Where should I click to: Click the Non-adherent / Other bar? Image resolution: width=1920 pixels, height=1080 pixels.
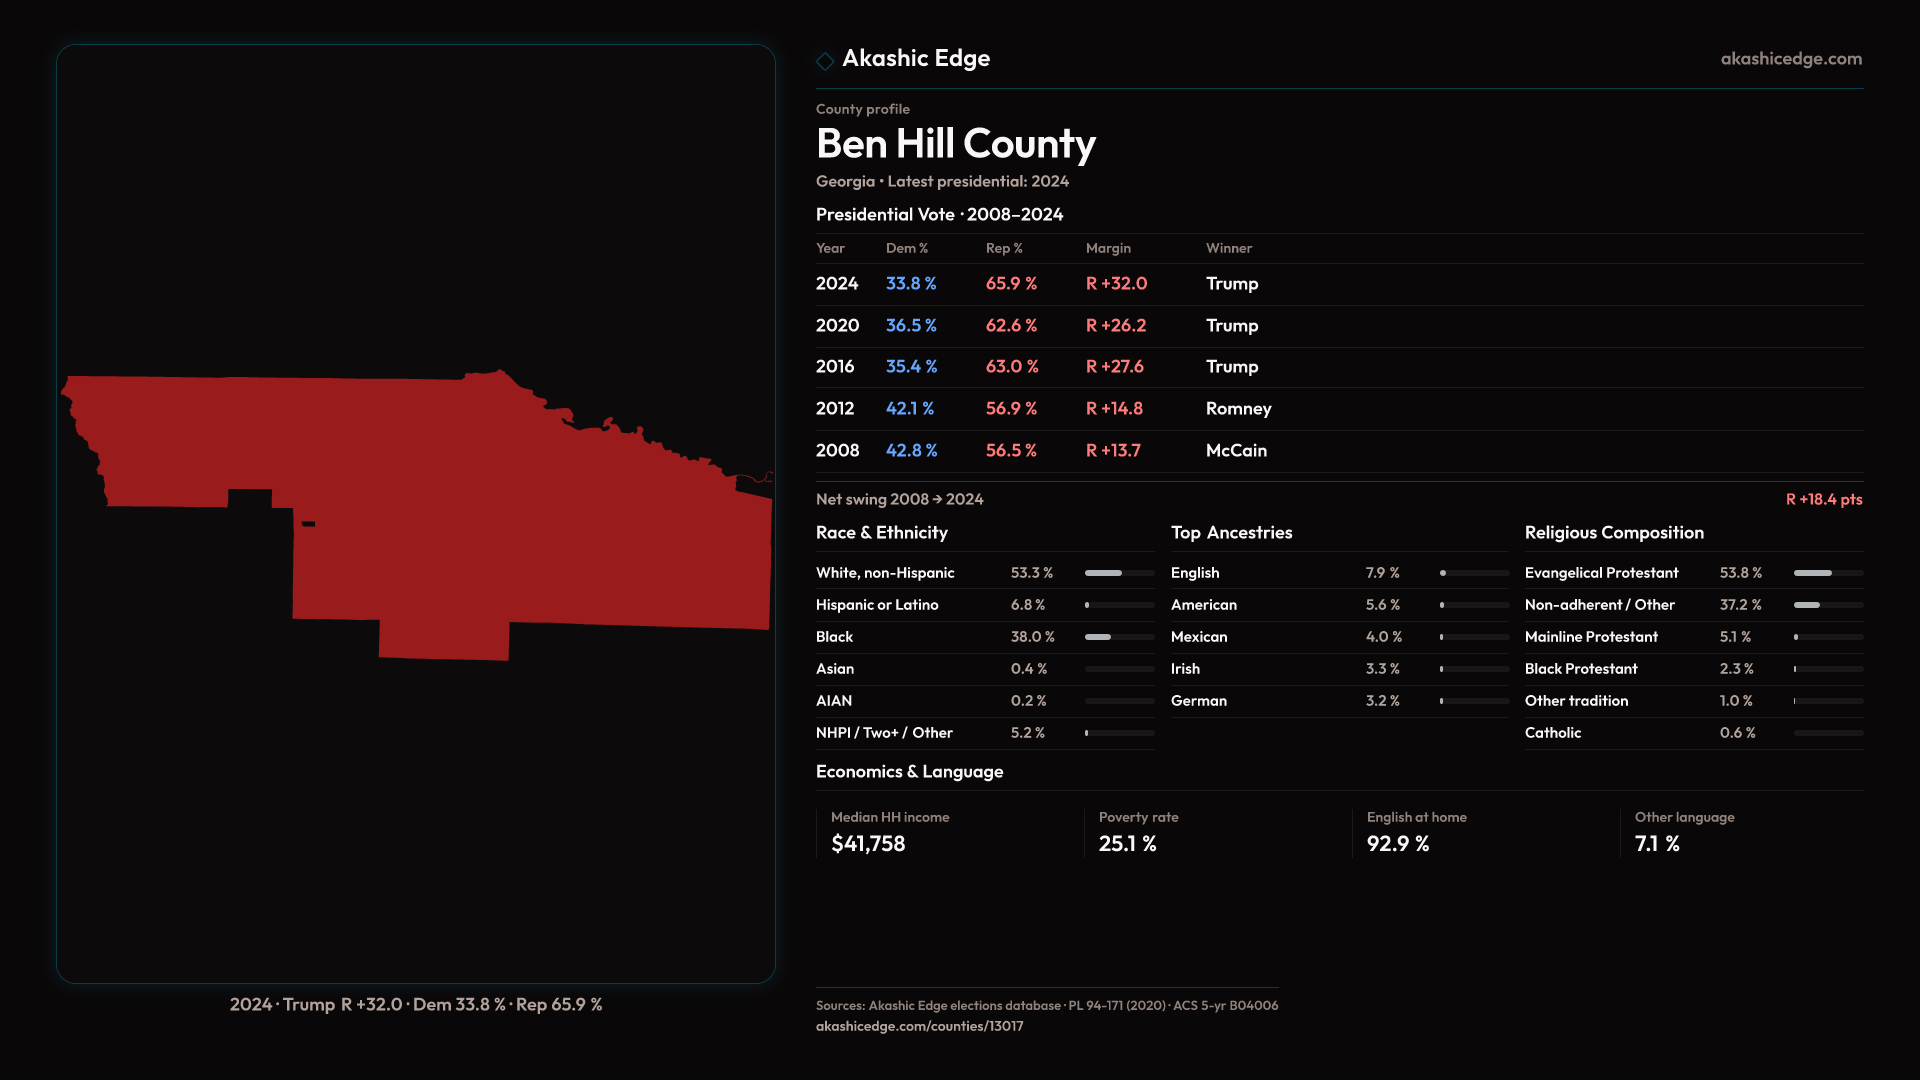click(1827, 605)
